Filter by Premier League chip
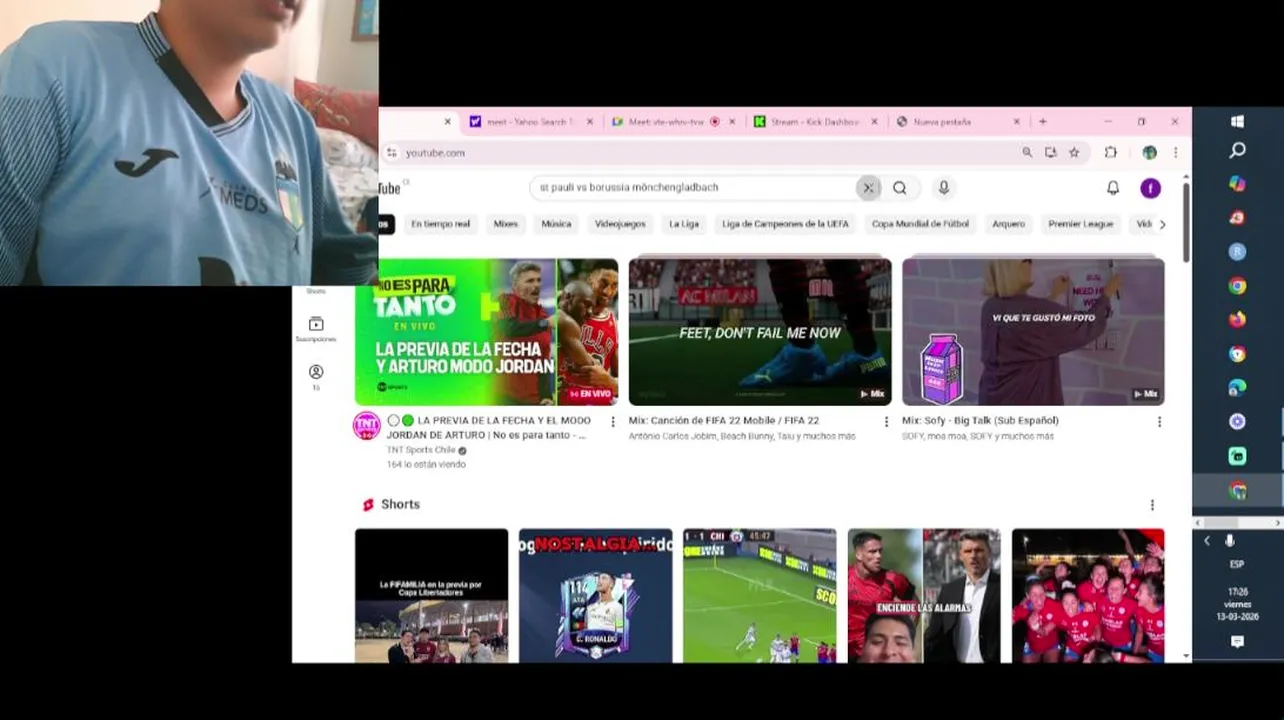 tap(1080, 224)
